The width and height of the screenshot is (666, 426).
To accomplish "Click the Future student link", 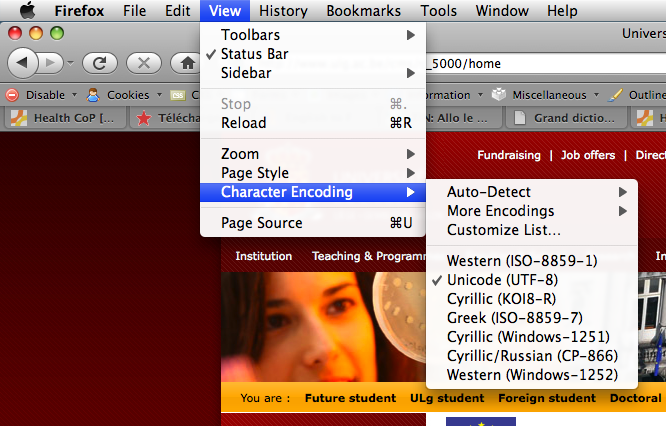I will click(350, 398).
